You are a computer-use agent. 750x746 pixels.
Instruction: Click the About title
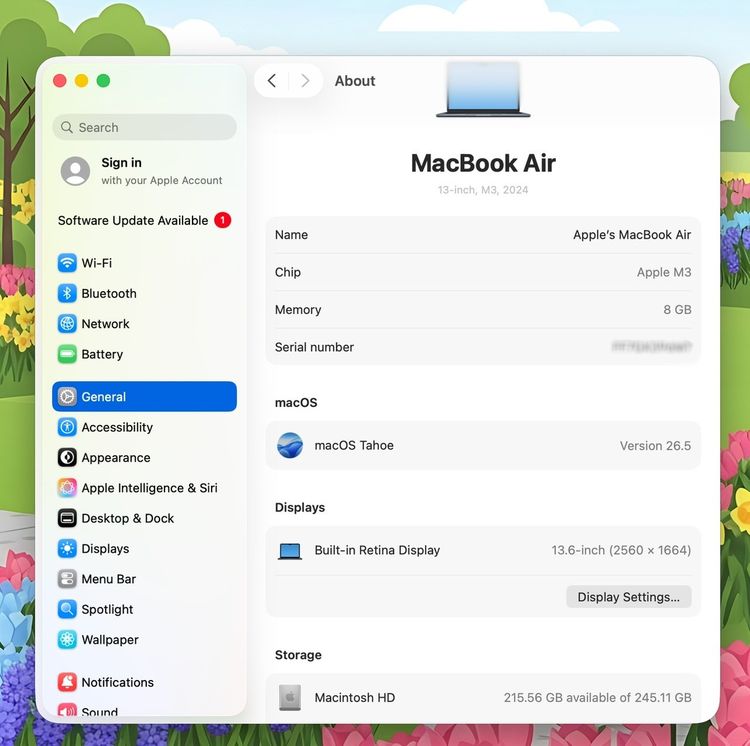point(355,81)
